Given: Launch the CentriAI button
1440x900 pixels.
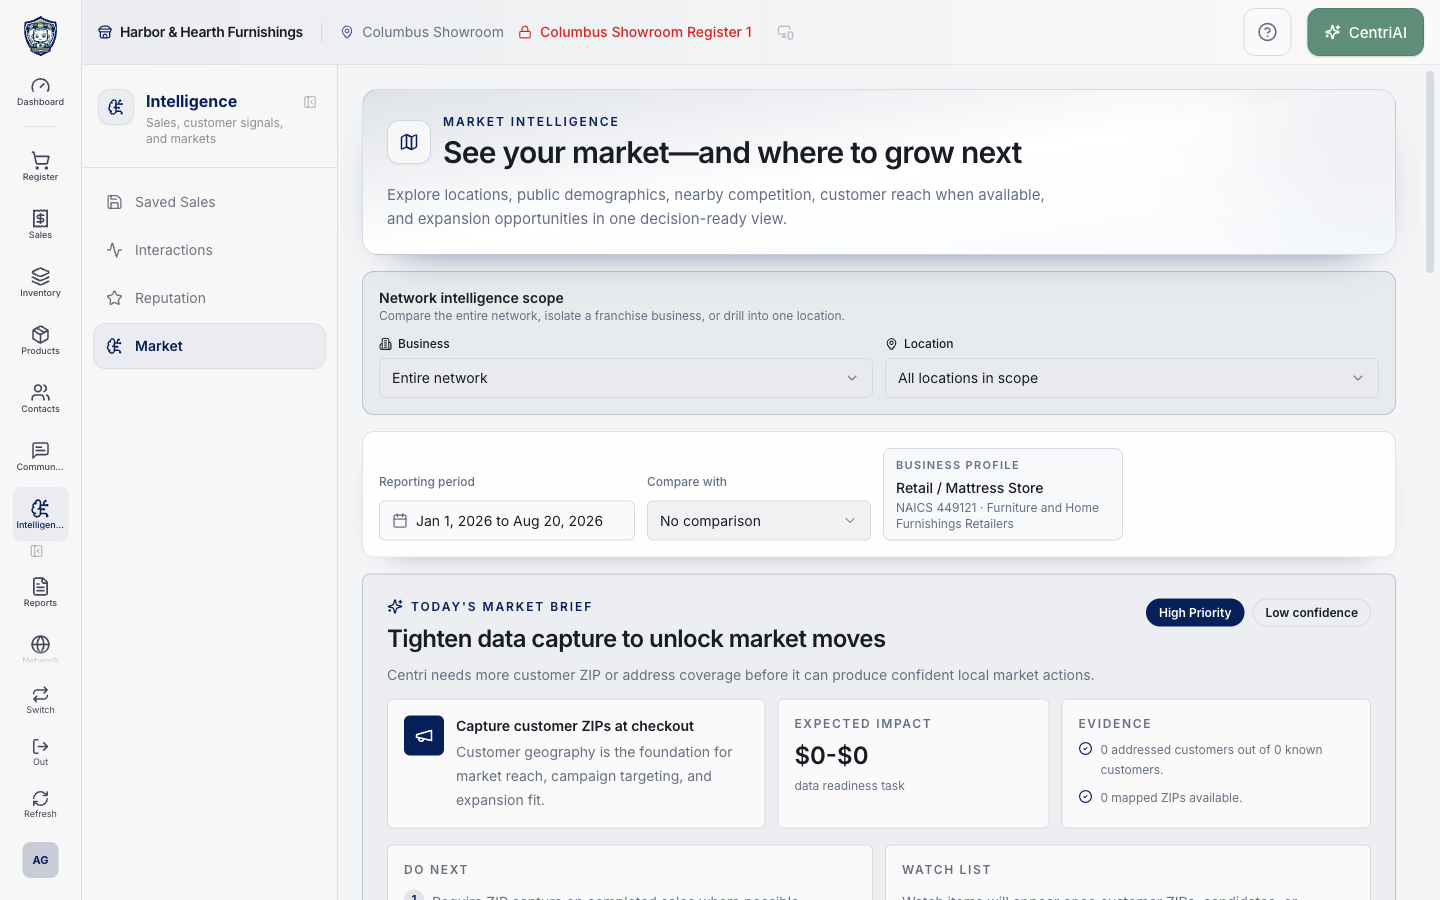Looking at the screenshot, I should [x=1365, y=32].
